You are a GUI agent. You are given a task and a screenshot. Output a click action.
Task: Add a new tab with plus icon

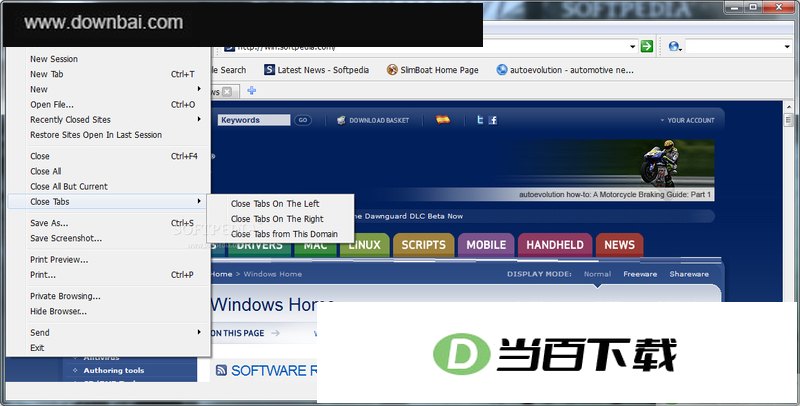tap(252, 91)
